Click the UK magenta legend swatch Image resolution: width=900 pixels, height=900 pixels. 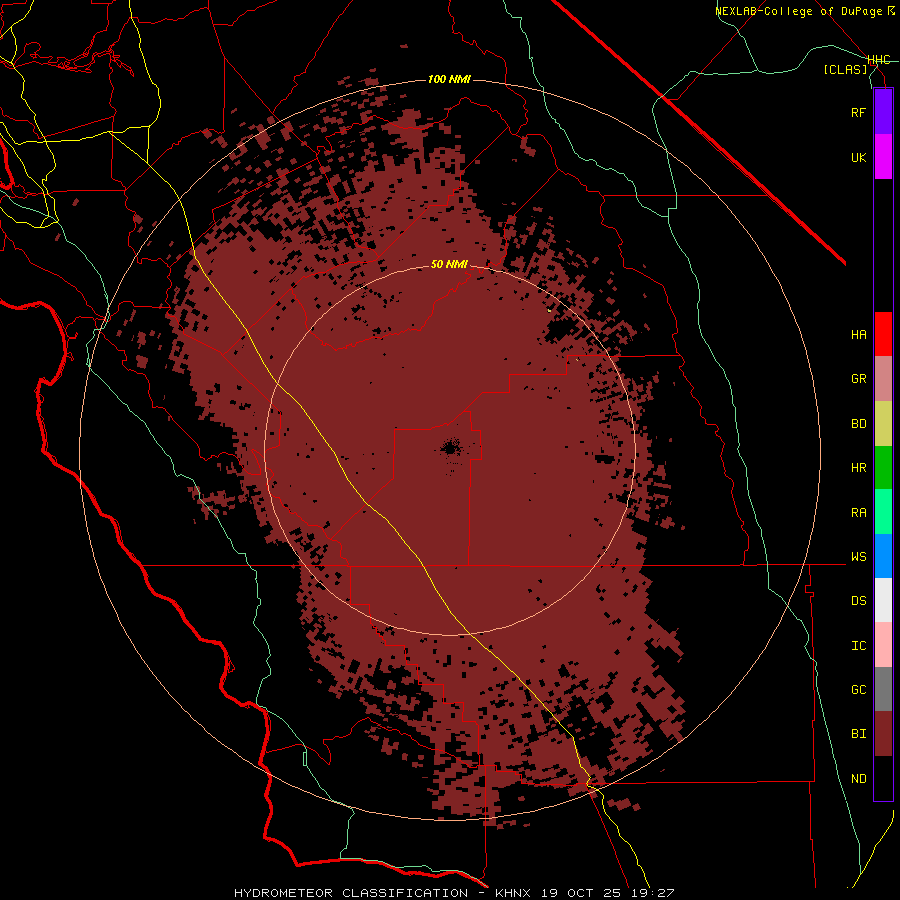pyautogui.click(x=883, y=157)
